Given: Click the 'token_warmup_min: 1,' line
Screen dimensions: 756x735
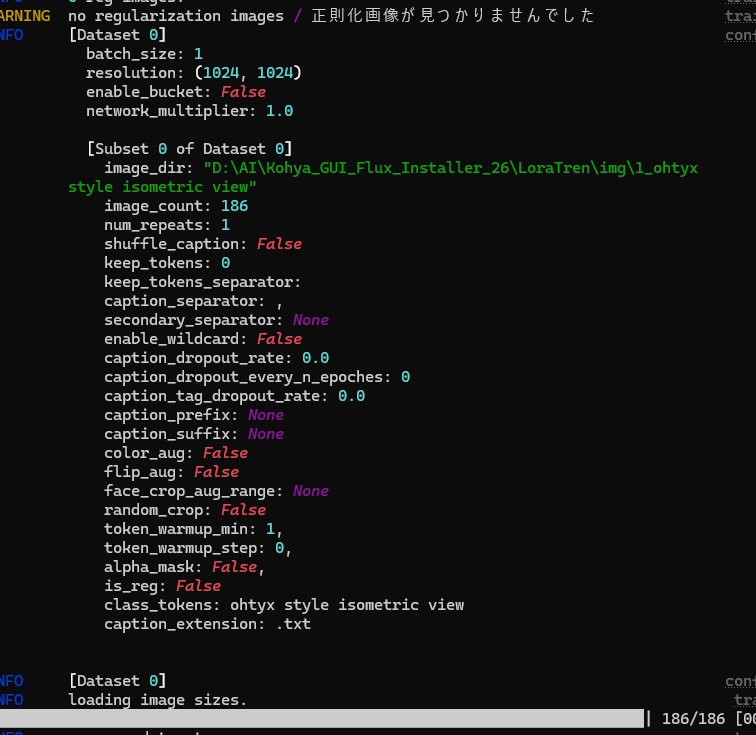Looking at the screenshot, I should click(194, 529).
